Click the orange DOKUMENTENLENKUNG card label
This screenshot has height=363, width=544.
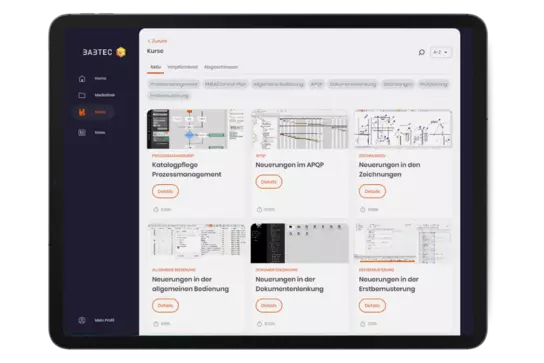277,270
